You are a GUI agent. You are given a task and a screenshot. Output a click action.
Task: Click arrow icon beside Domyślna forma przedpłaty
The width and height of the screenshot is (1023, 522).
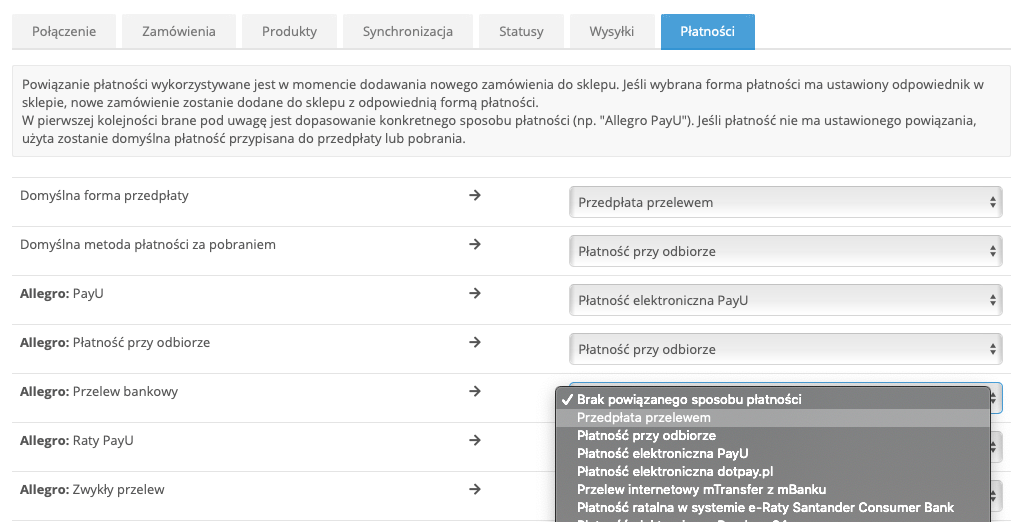[x=475, y=195]
